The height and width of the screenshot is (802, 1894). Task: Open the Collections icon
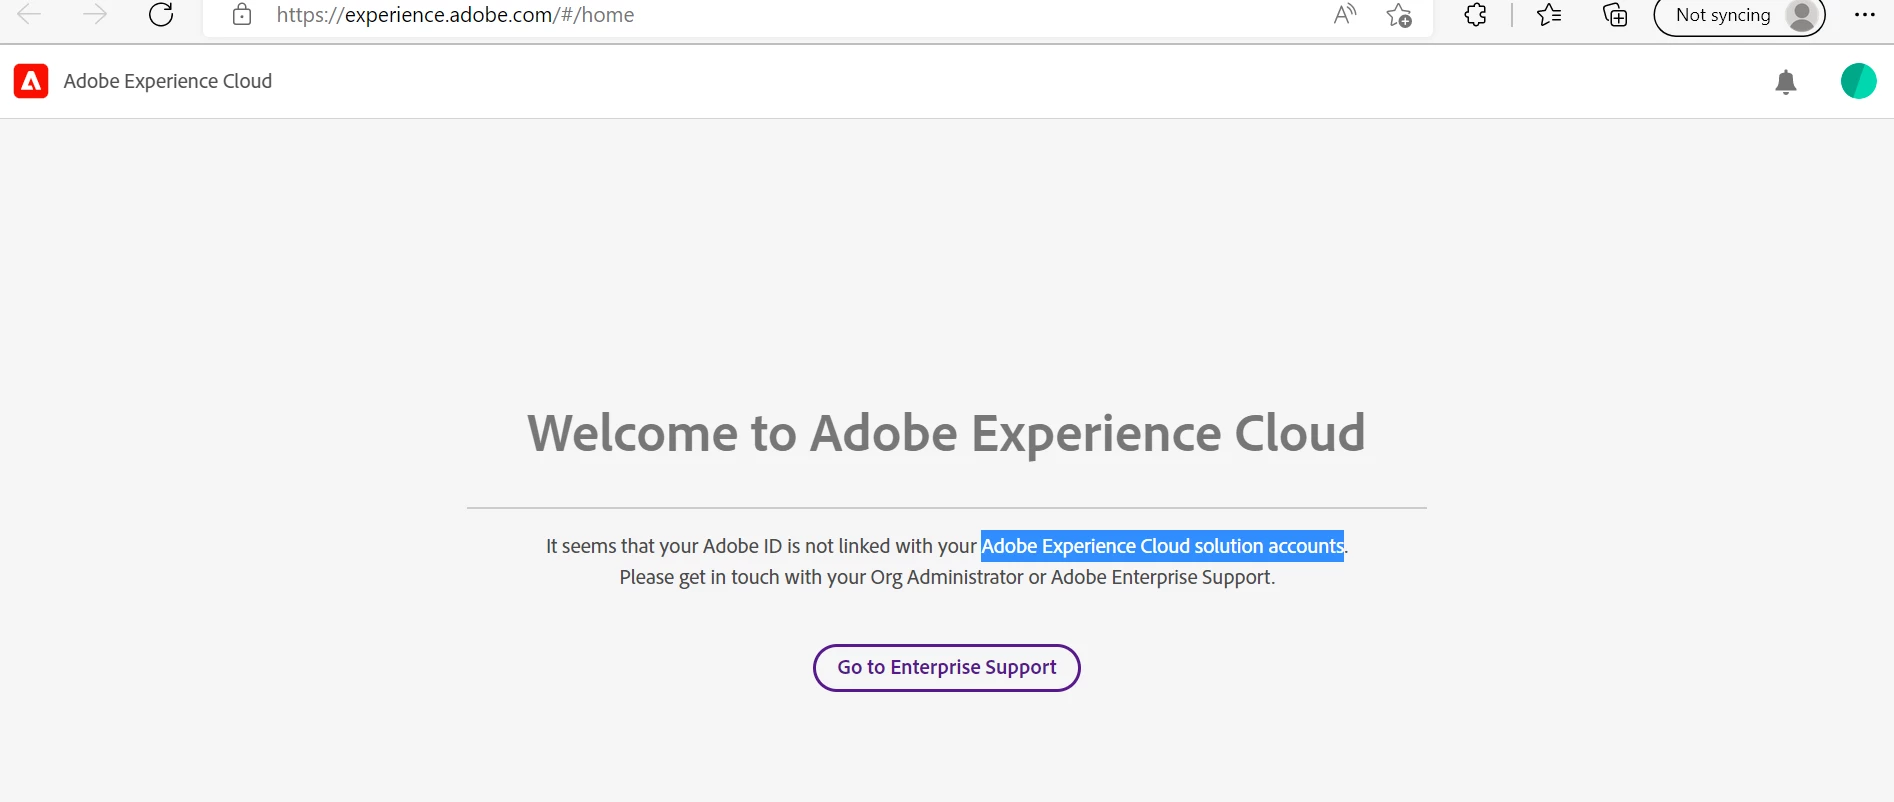[x=1615, y=15]
